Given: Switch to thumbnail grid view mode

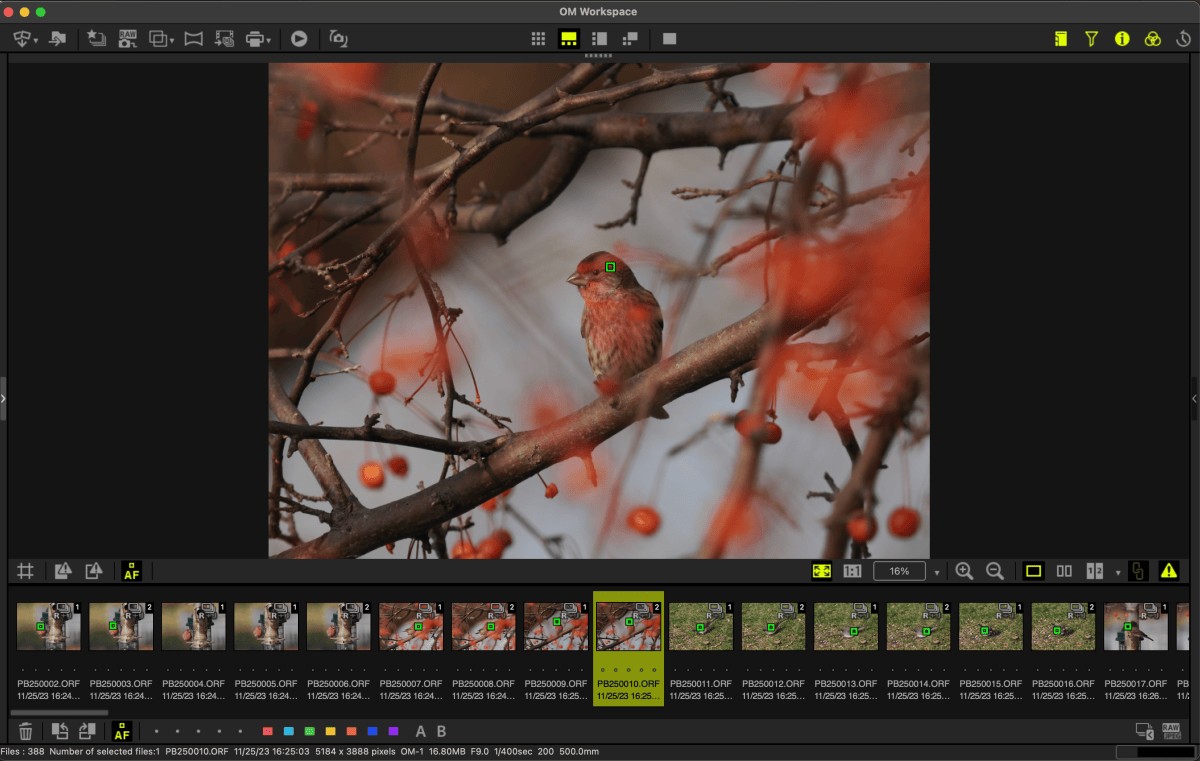Looking at the screenshot, I should pyautogui.click(x=538, y=39).
